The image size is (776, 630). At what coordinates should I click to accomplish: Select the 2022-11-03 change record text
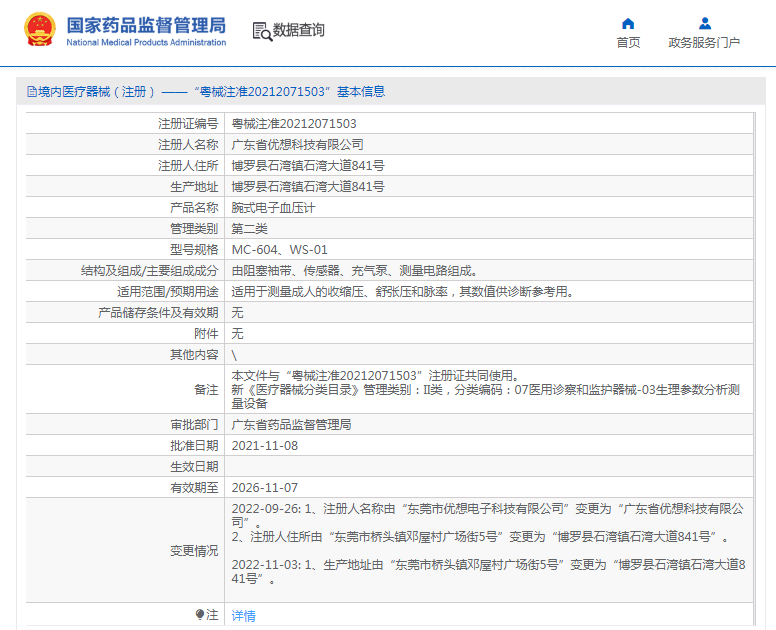(488, 572)
